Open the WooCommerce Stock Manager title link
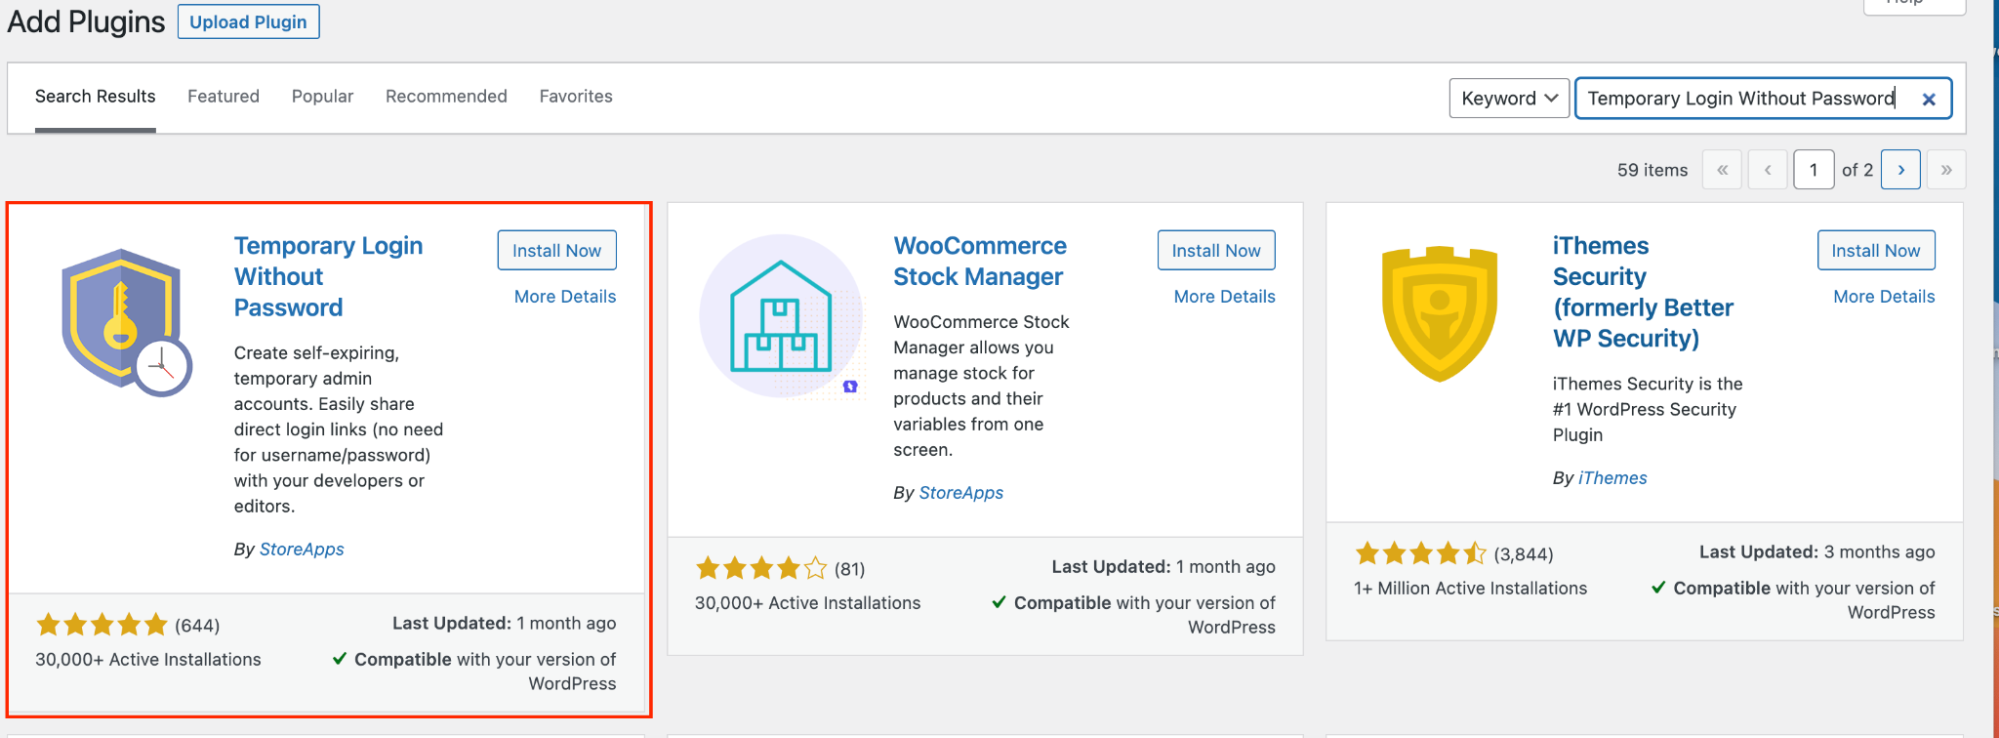This screenshot has width=1999, height=738. pyautogui.click(x=980, y=261)
